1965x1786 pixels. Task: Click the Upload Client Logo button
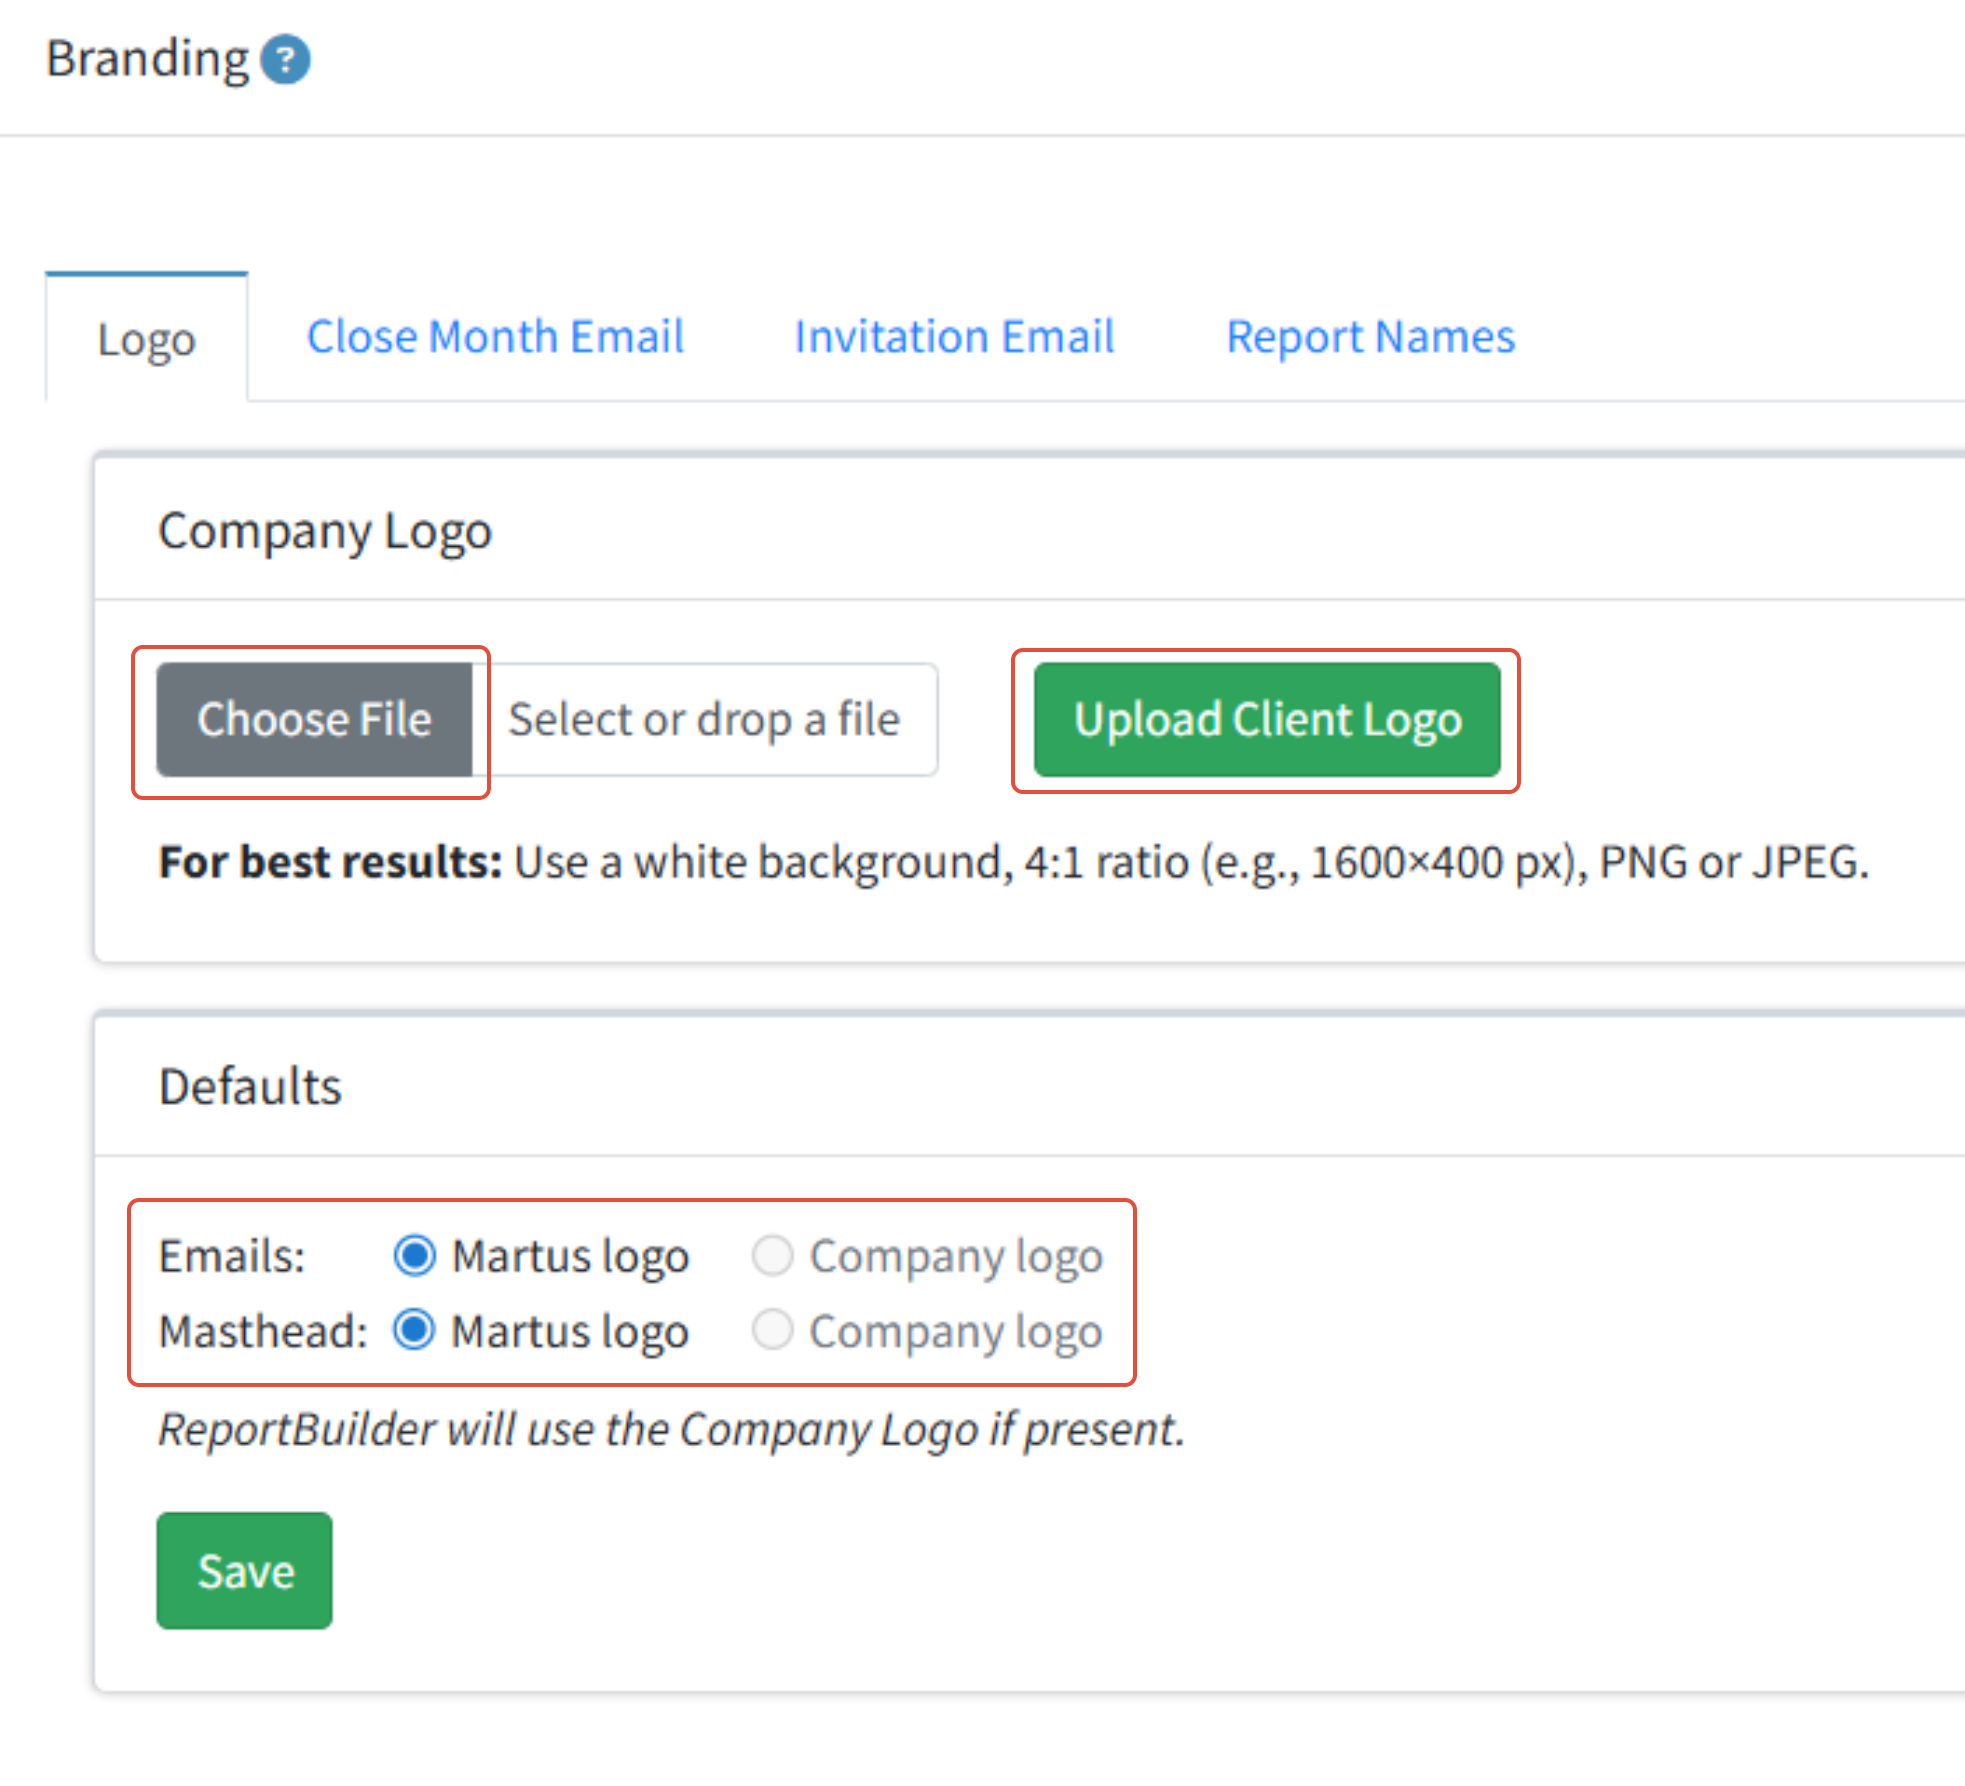point(1267,720)
